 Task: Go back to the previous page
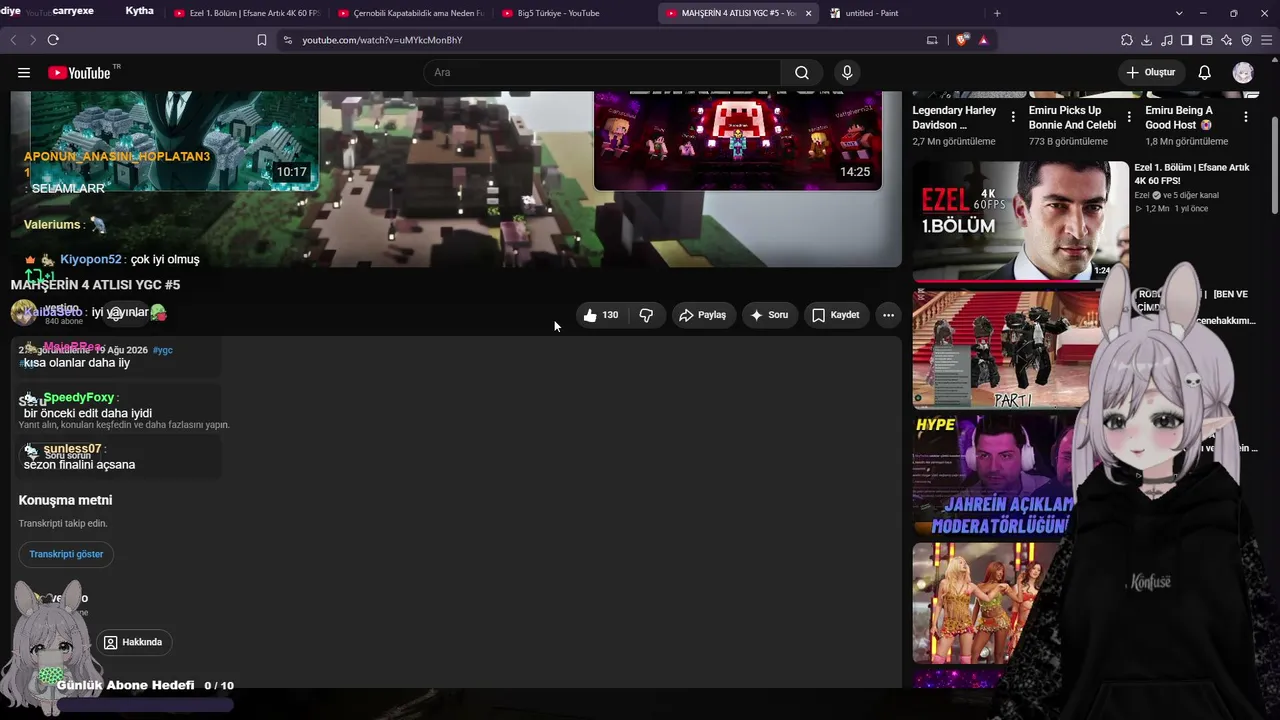tap(13, 40)
